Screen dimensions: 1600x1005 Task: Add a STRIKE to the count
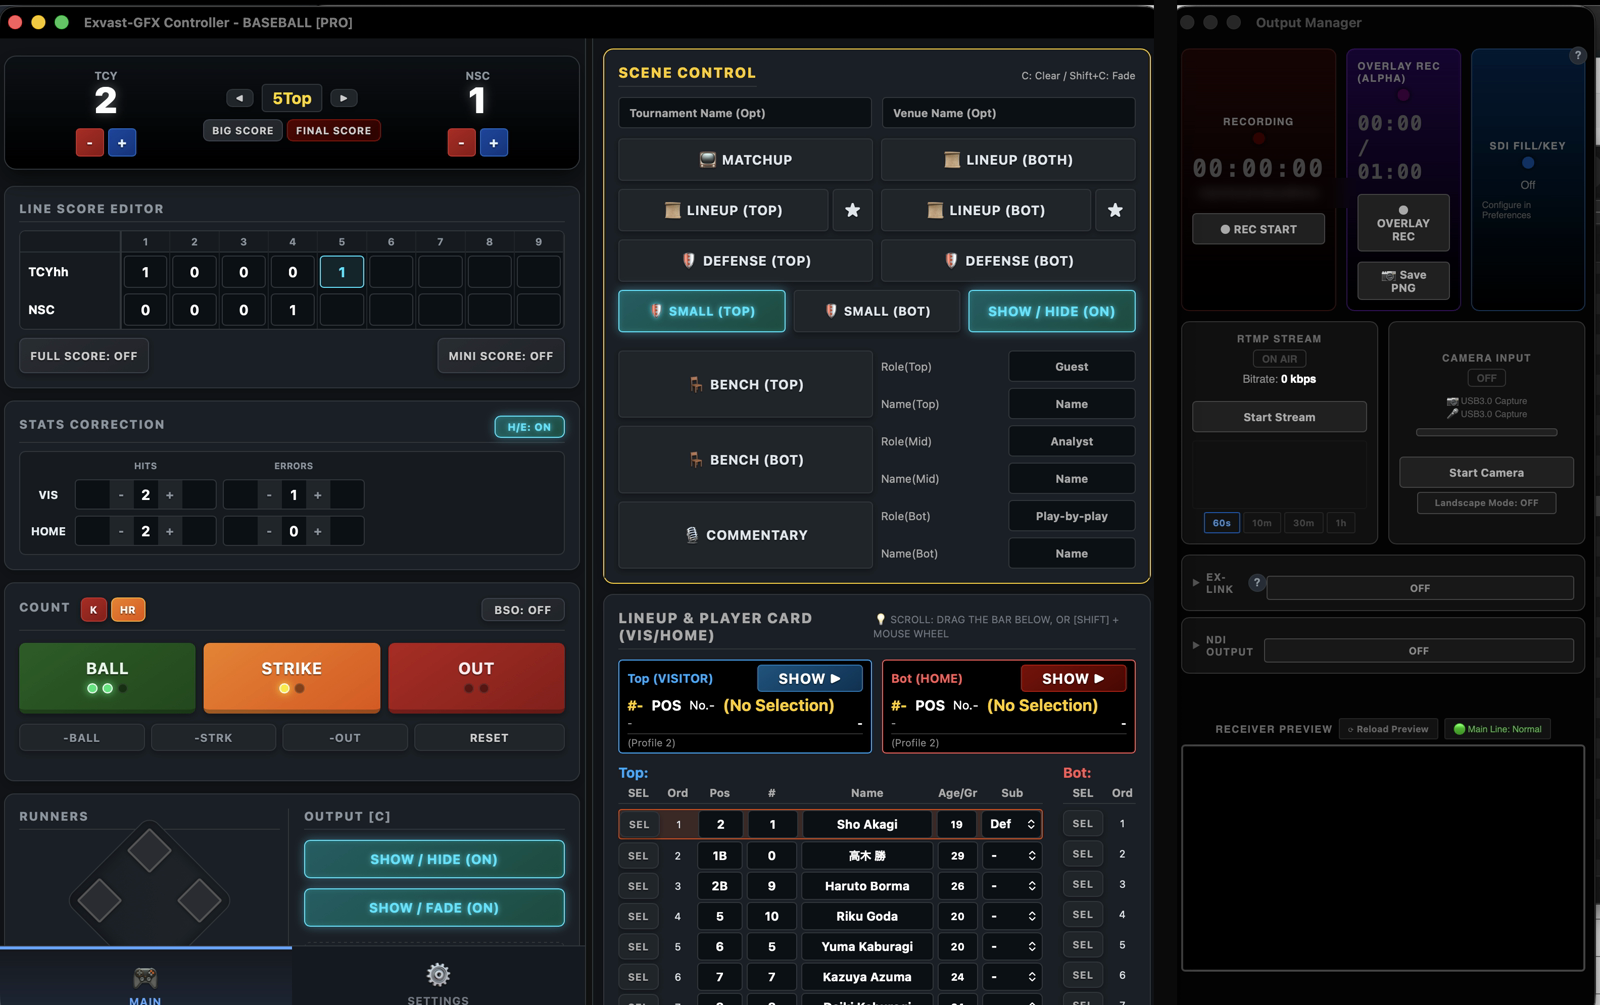292,677
